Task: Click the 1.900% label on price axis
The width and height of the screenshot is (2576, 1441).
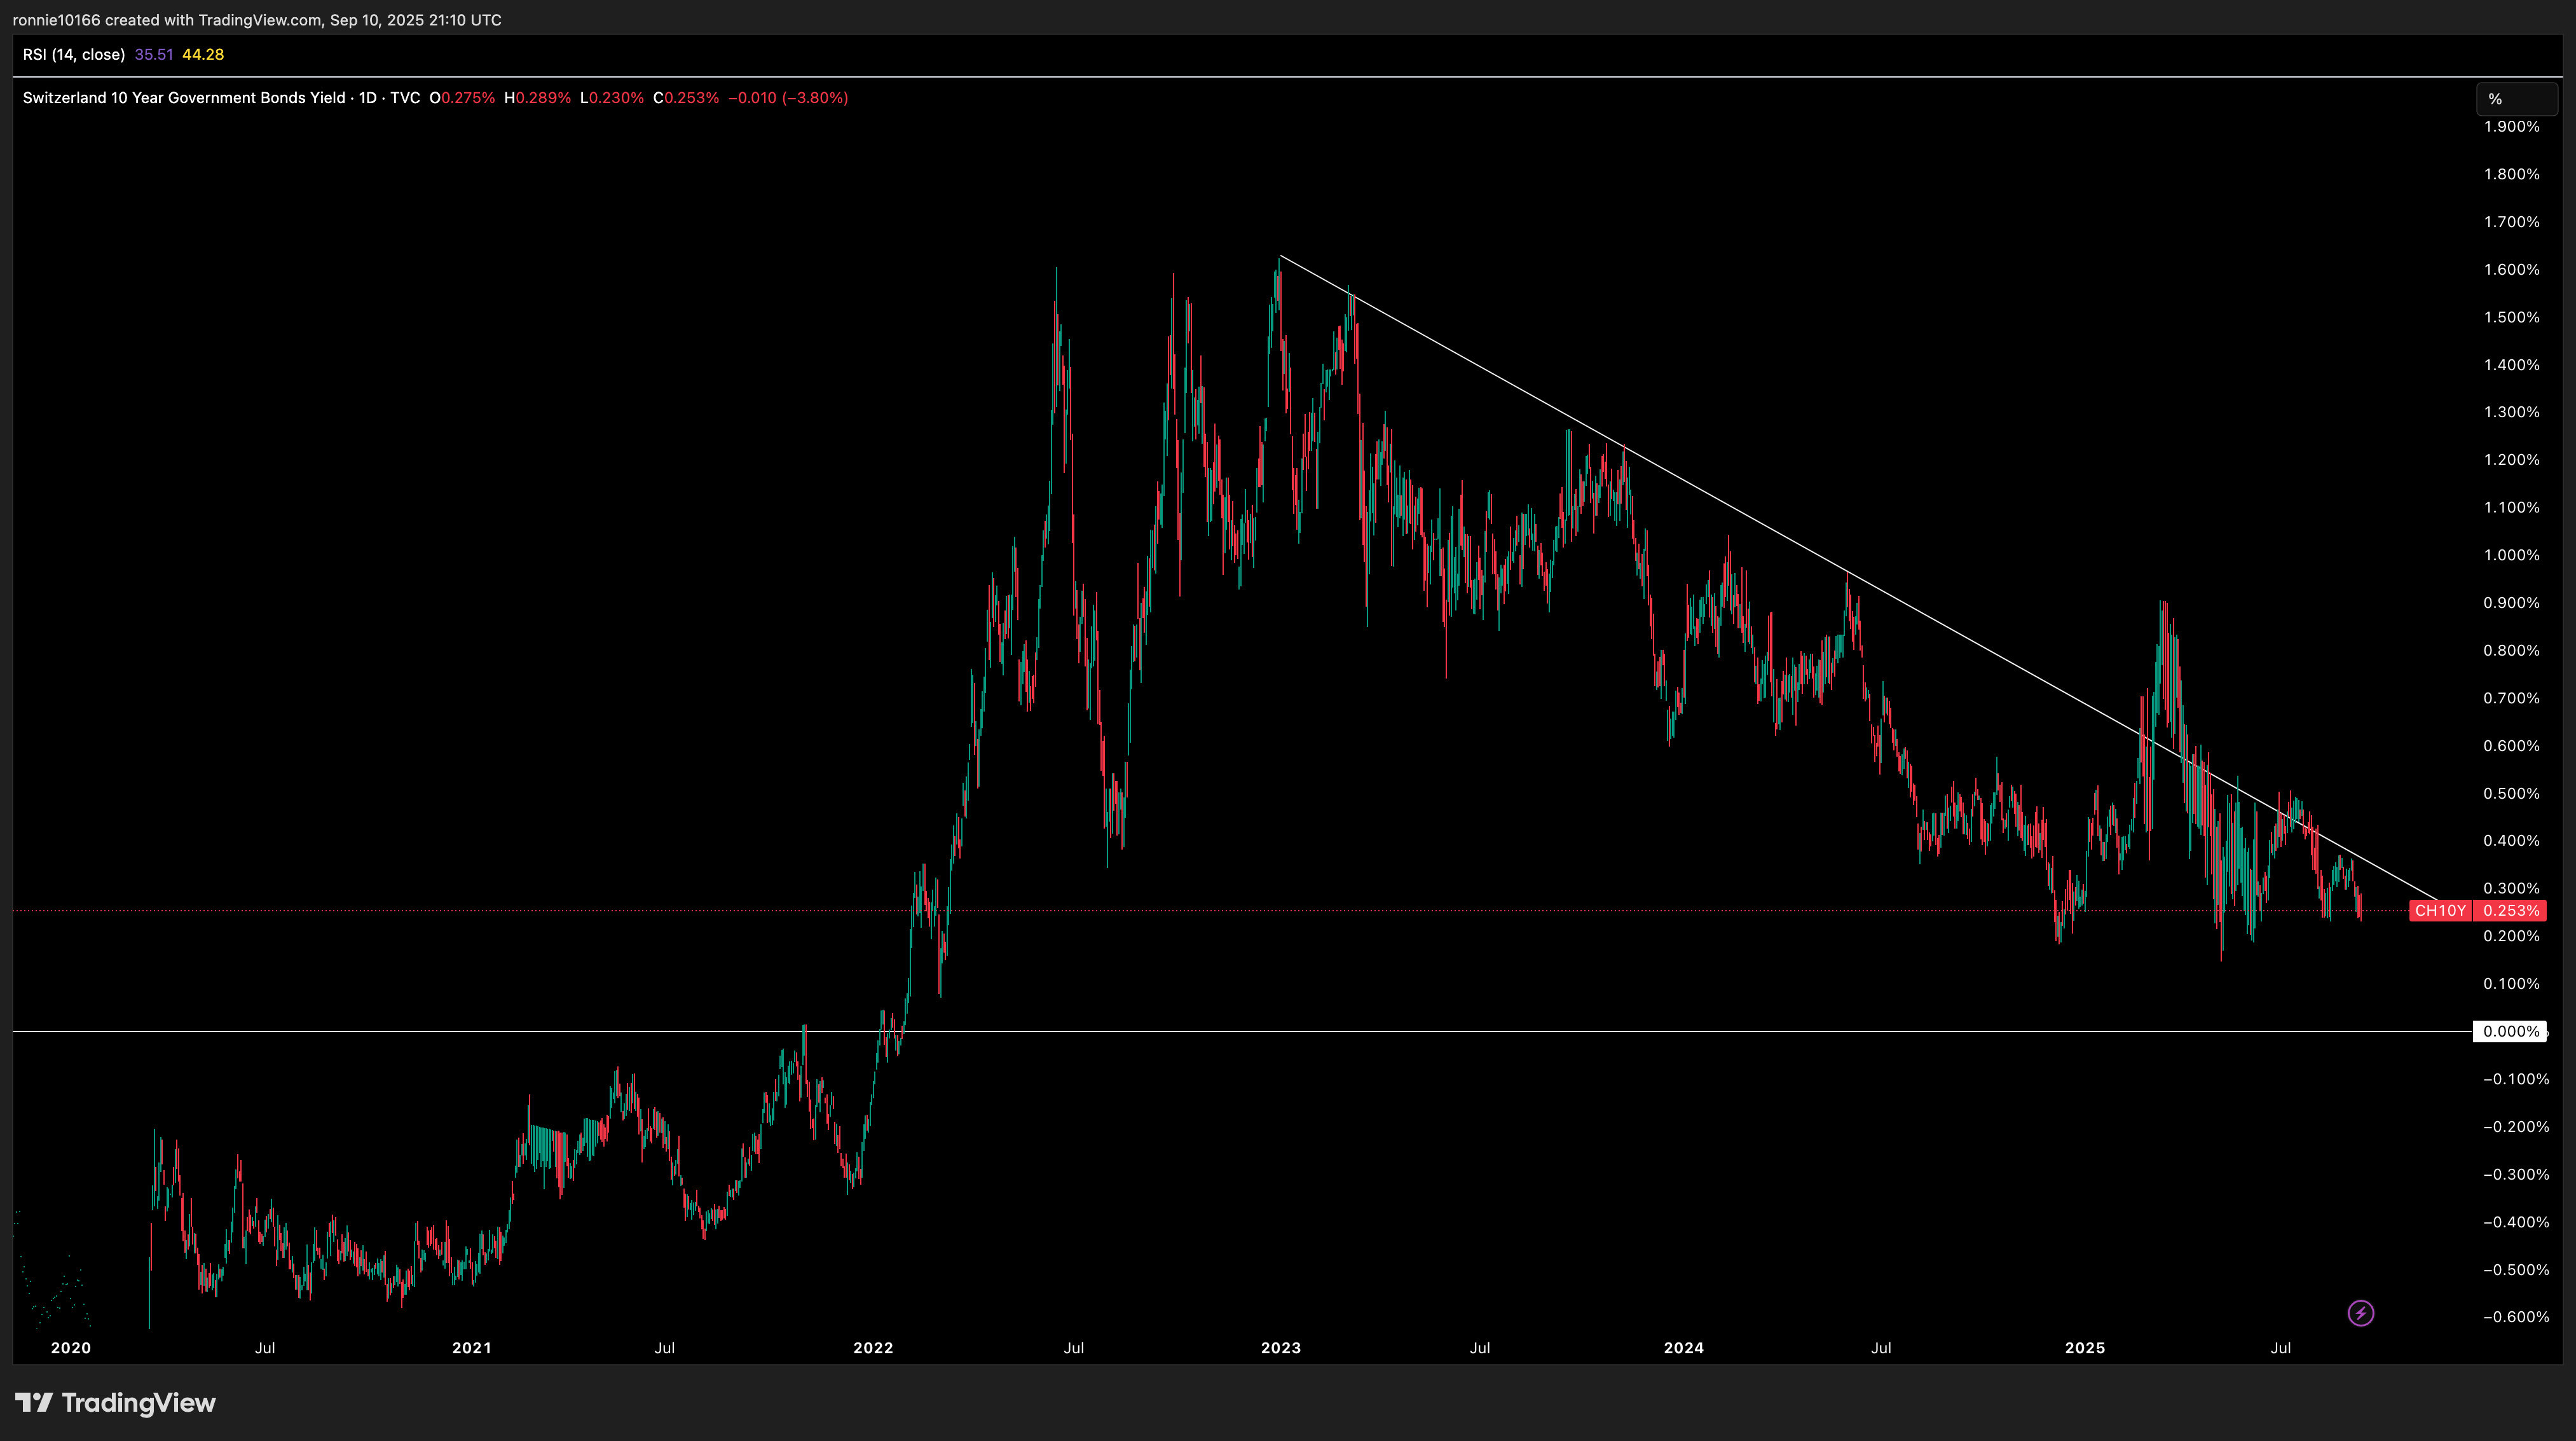Action: coord(2511,127)
